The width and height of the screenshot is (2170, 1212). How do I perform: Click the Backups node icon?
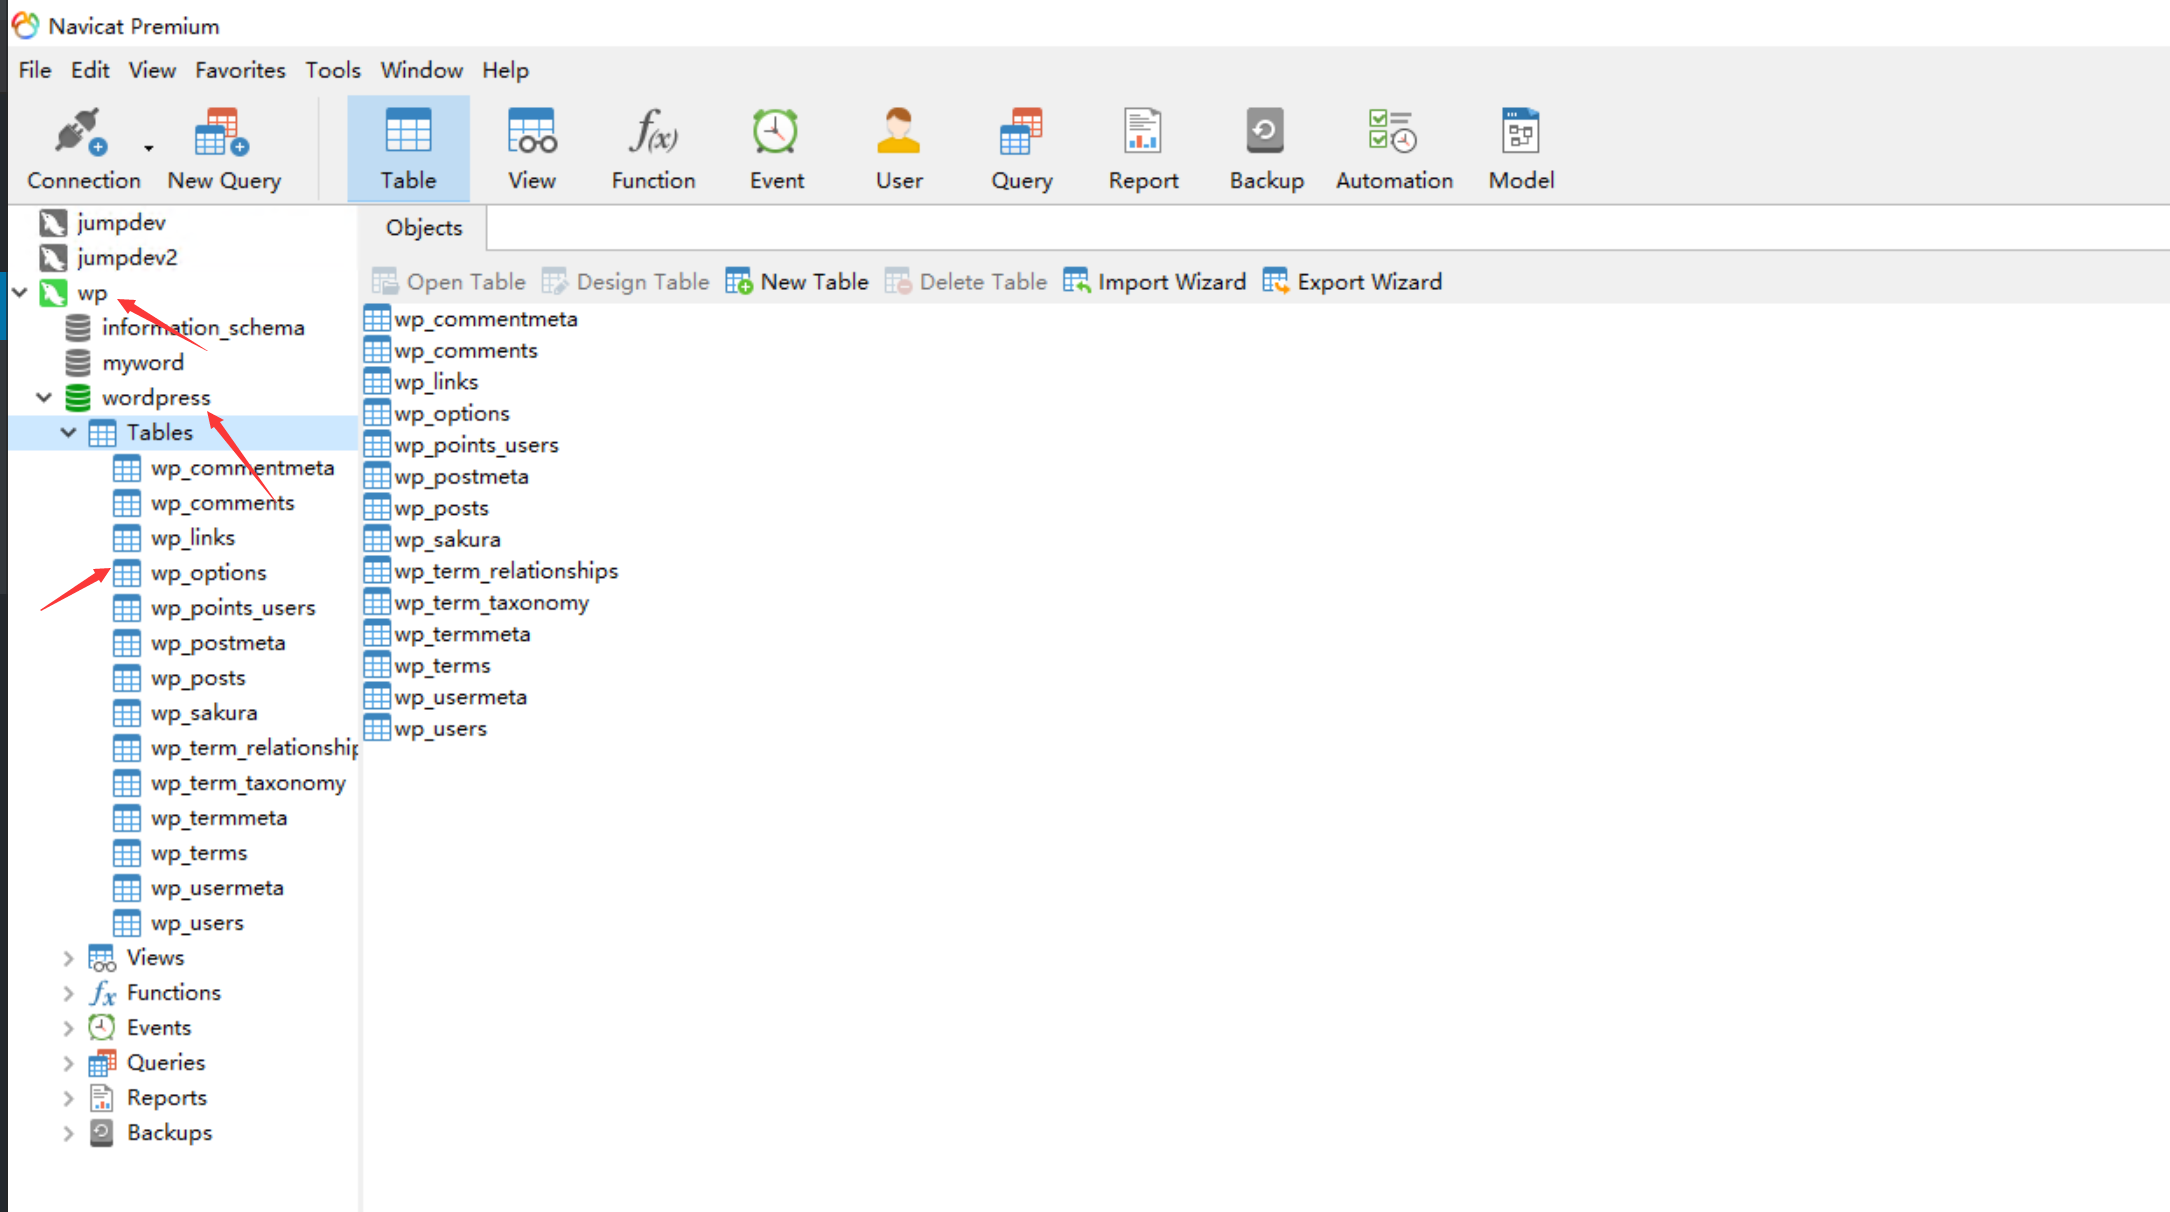click(x=102, y=1132)
